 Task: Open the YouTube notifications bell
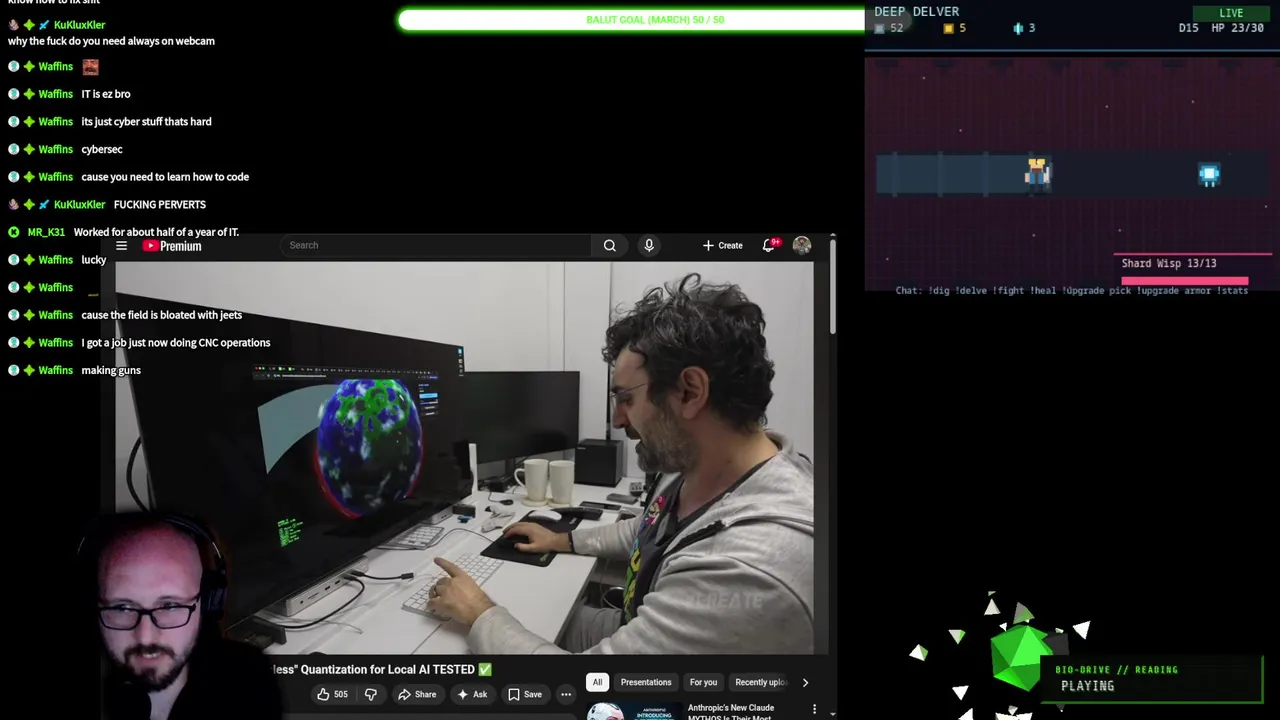pos(769,245)
